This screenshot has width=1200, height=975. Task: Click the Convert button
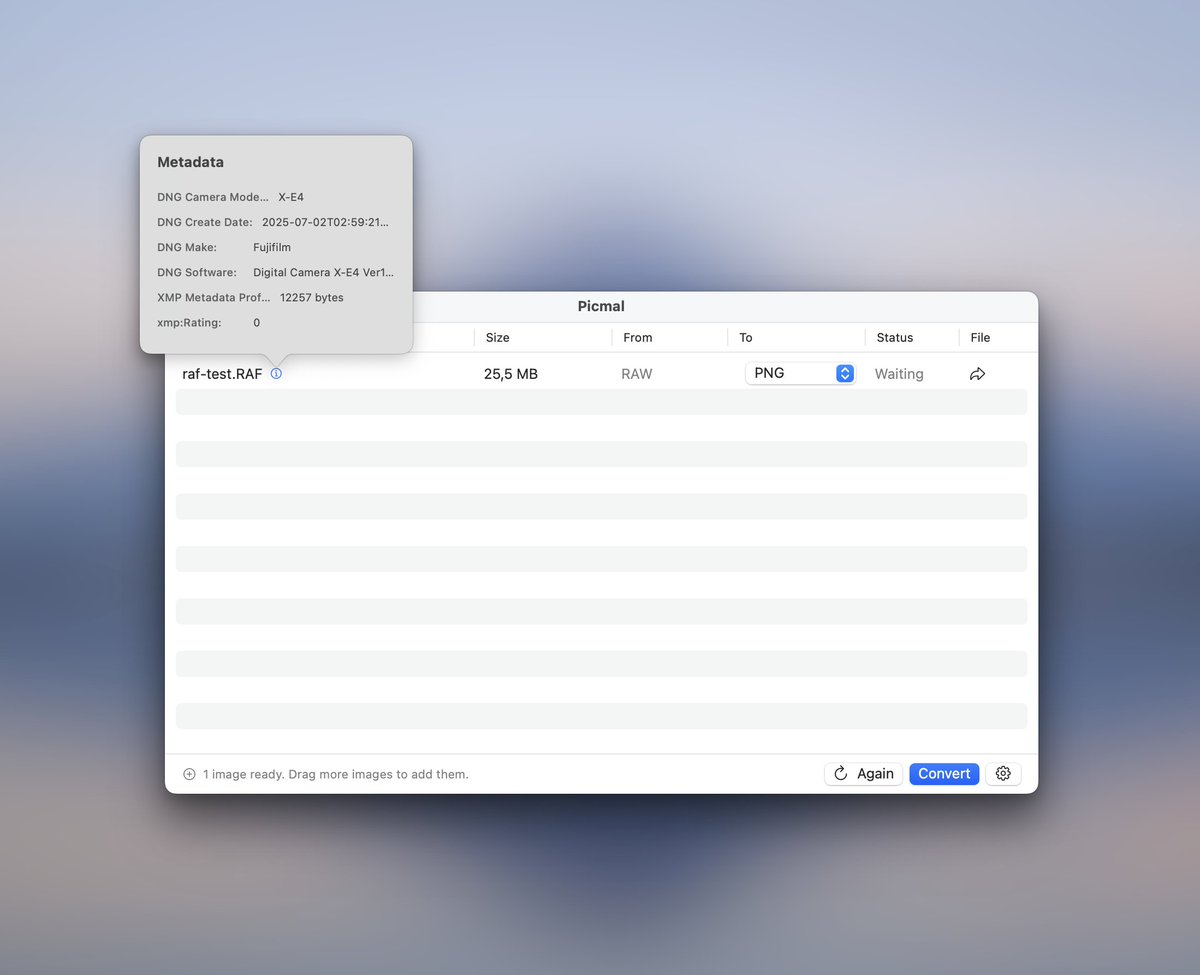[x=944, y=773]
